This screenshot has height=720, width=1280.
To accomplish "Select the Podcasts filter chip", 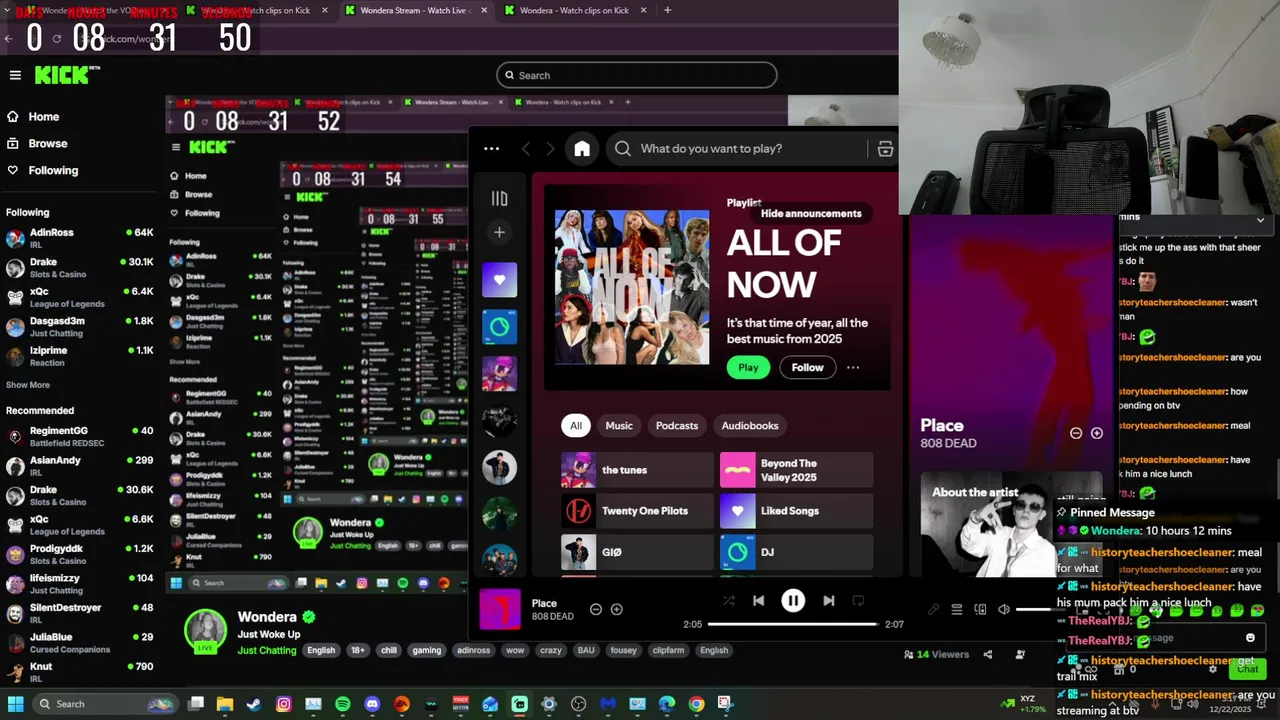I will tap(677, 426).
